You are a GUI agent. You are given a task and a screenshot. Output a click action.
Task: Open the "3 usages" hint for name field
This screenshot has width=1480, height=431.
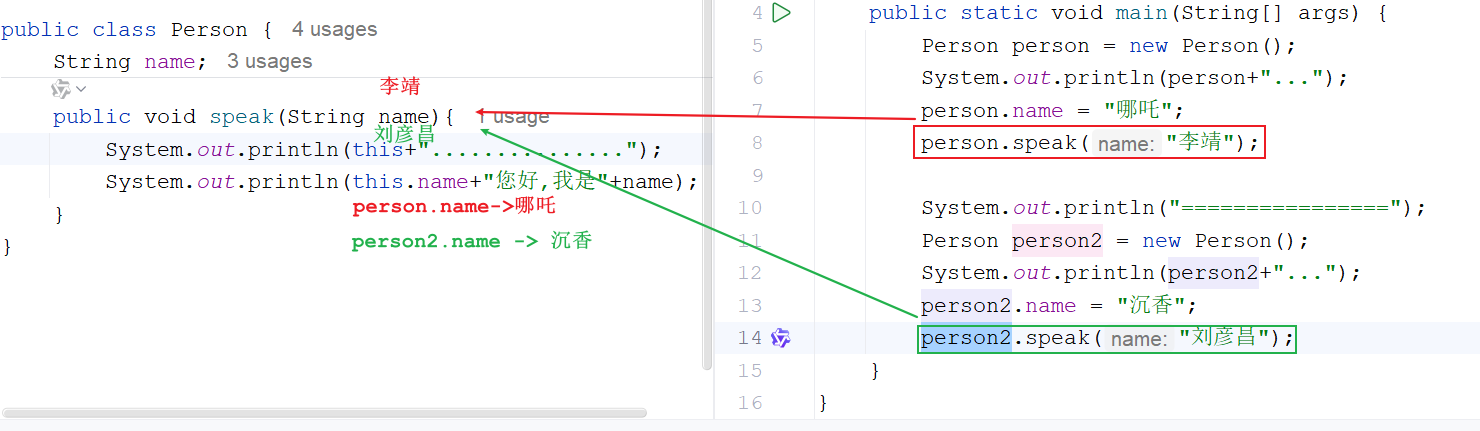pos(269,61)
